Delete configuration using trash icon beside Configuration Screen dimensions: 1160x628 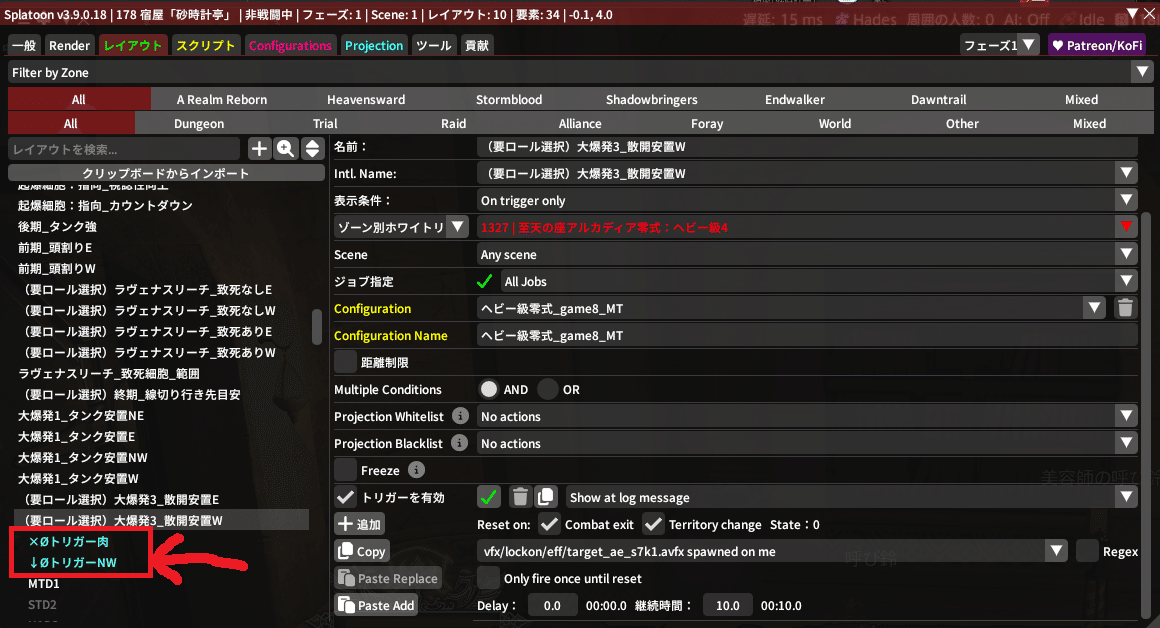[x=1126, y=309]
